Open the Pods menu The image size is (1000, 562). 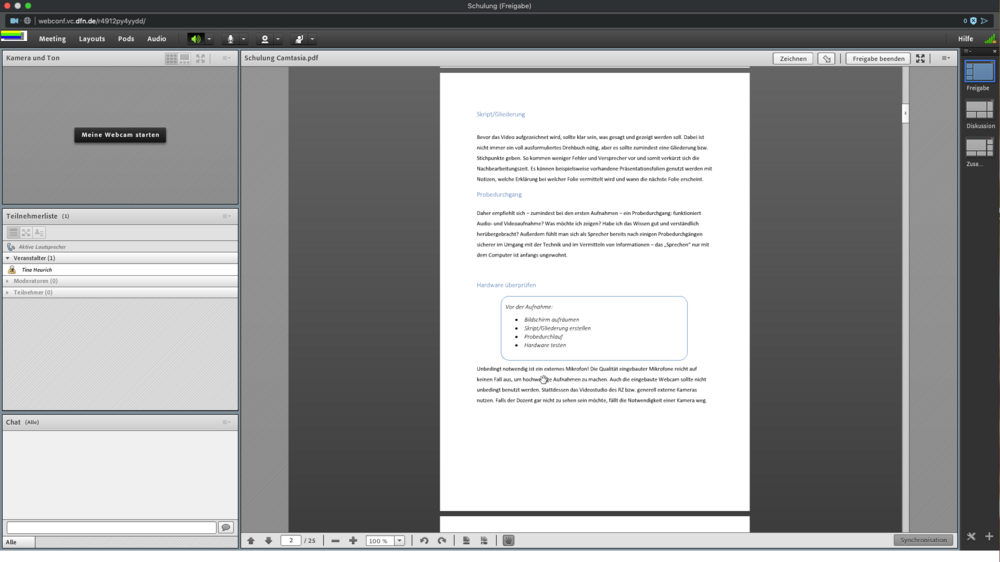tap(126, 39)
